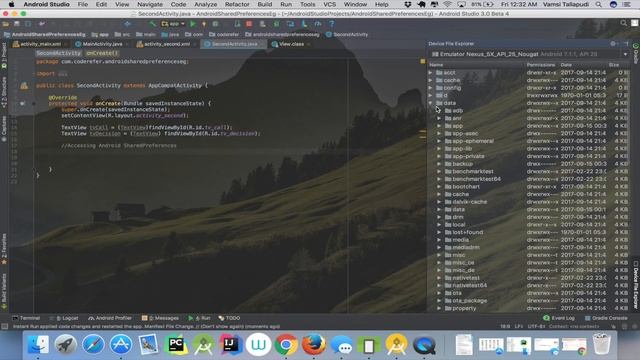Open Finder from the Dock
The width and height of the screenshot is (640, 360).
(x=38, y=345)
